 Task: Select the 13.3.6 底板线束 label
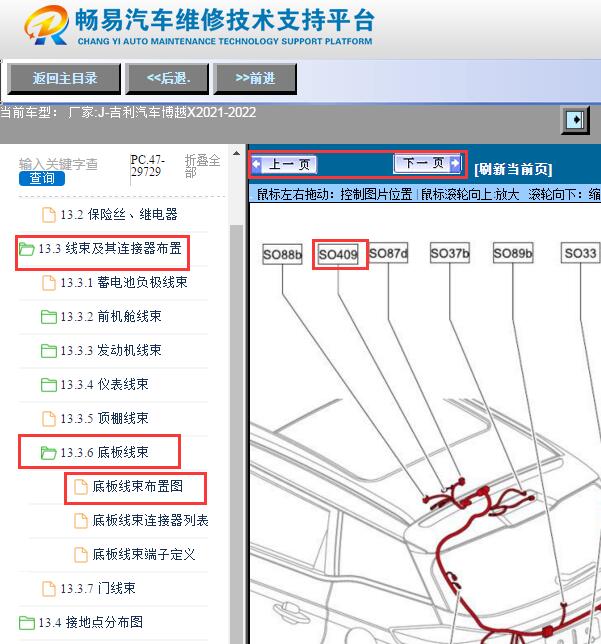(104, 453)
